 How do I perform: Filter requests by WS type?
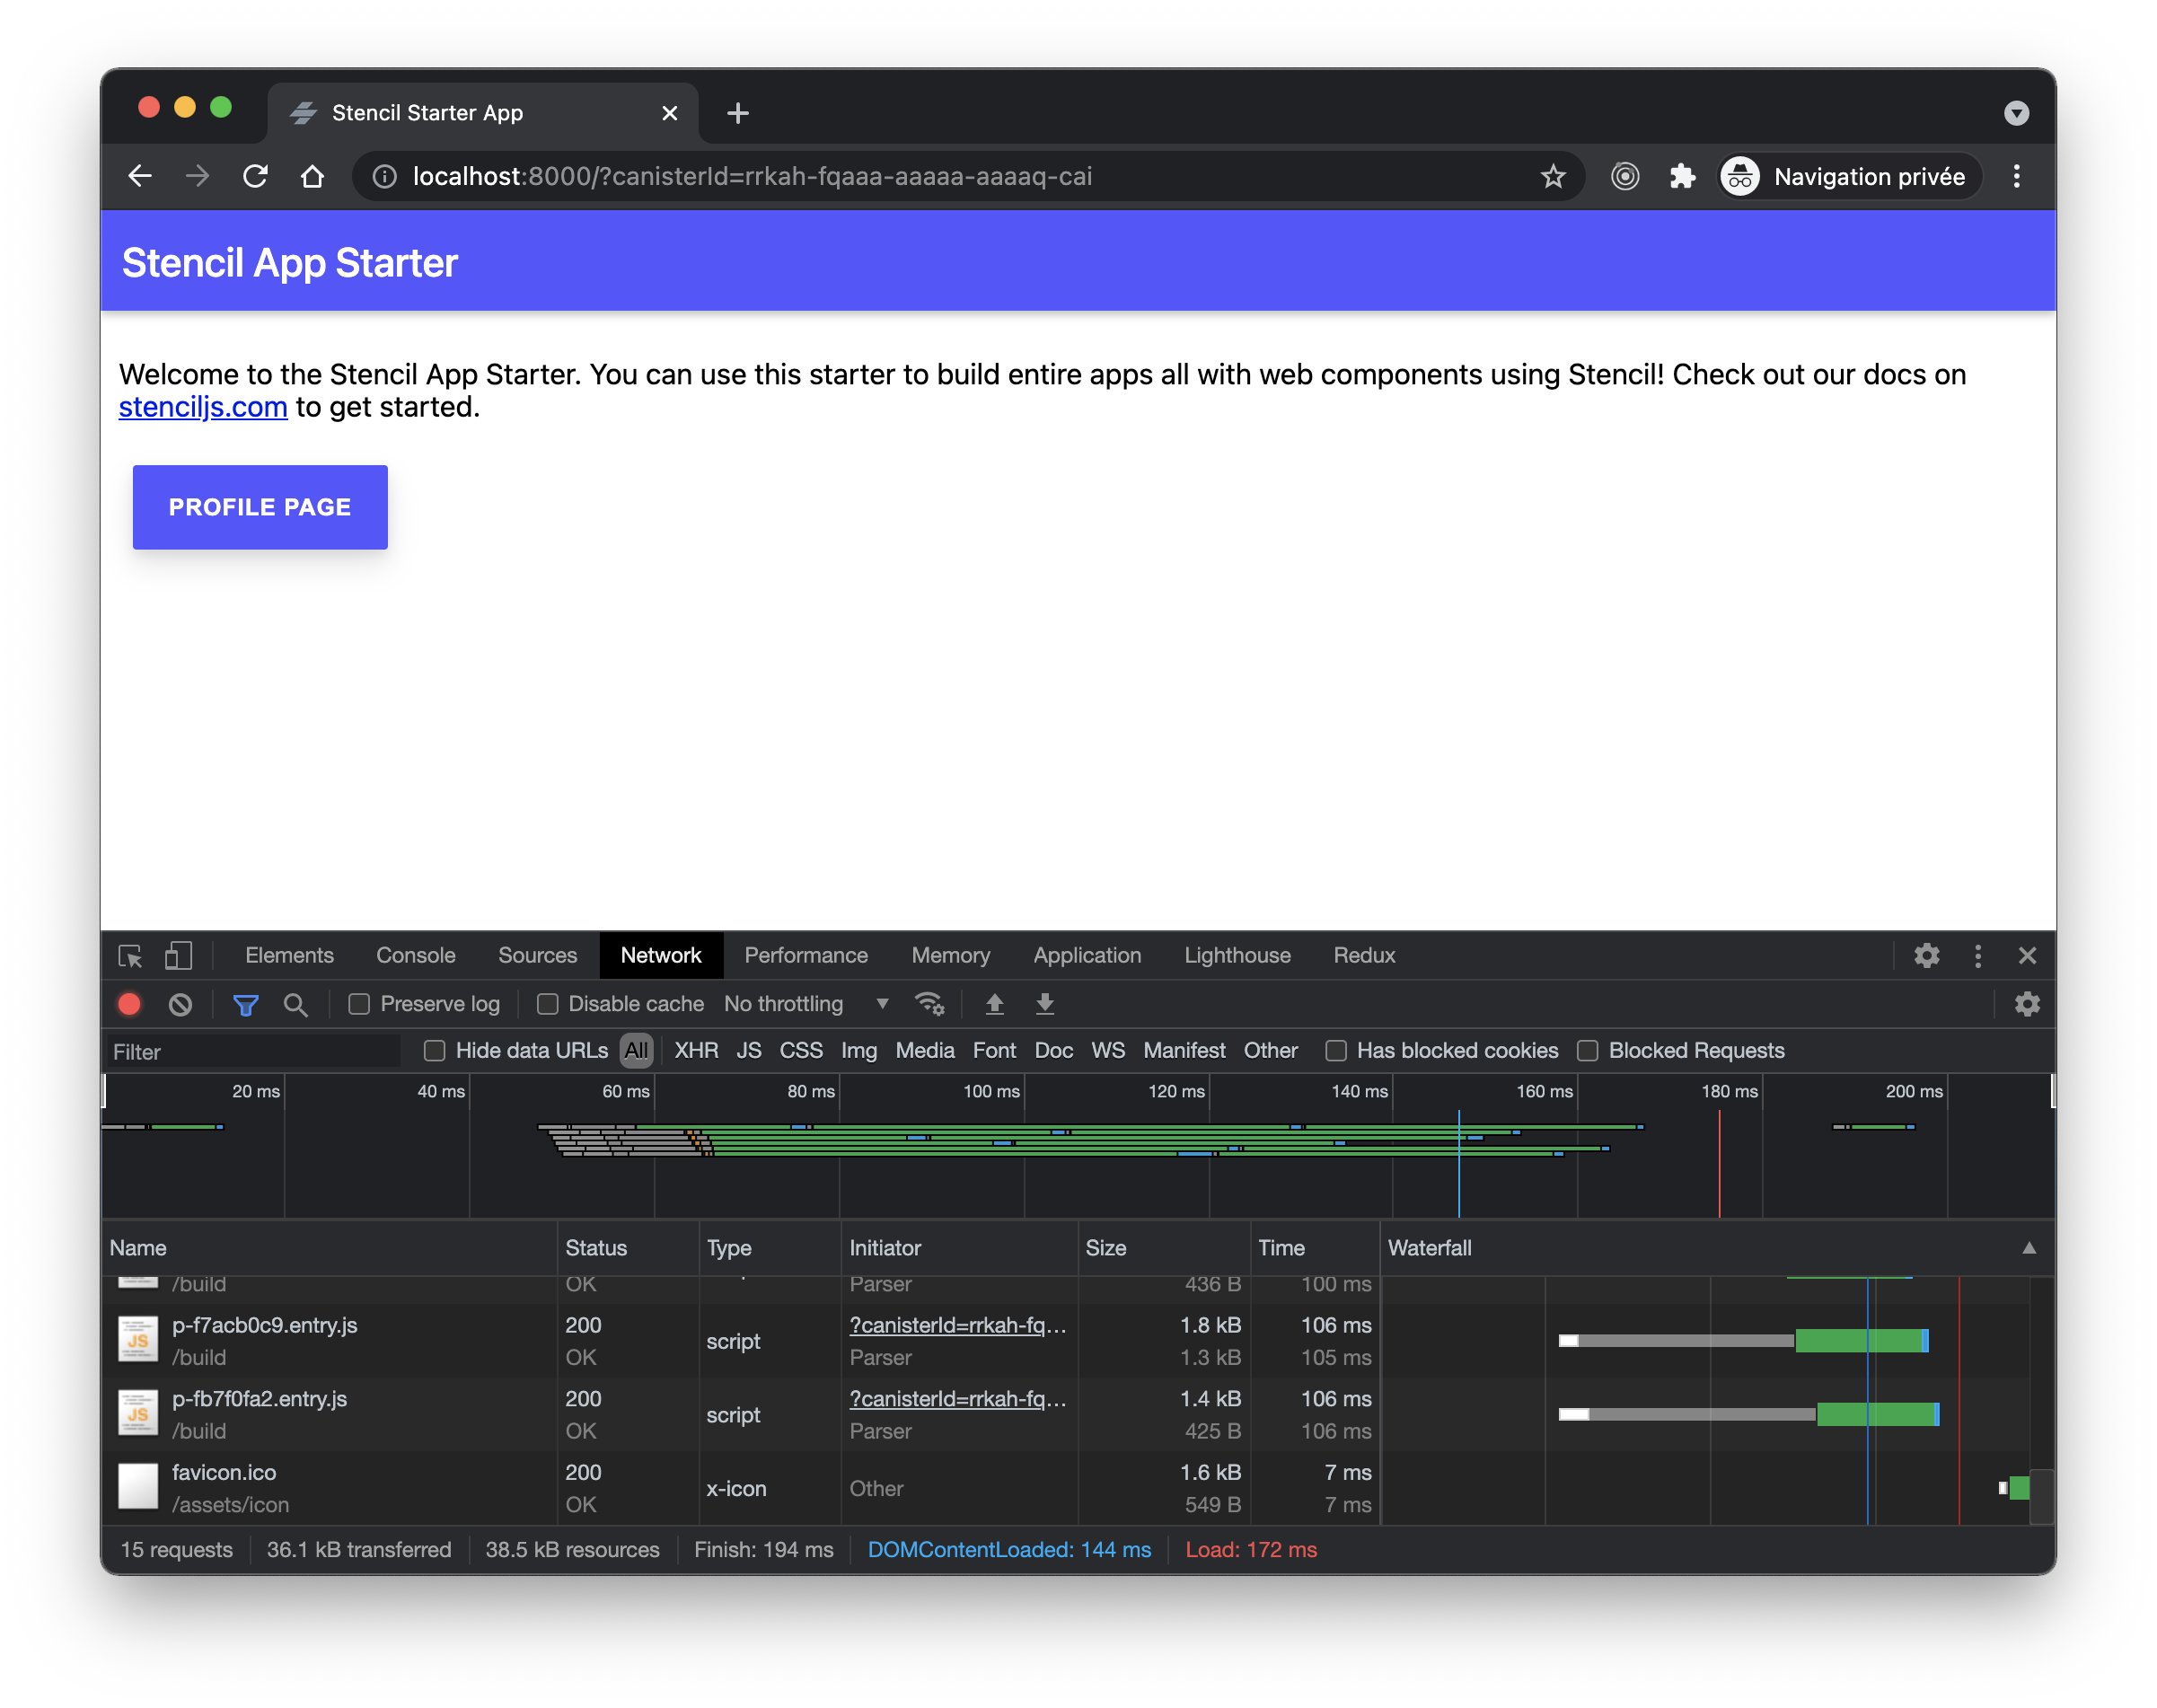(1107, 1050)
